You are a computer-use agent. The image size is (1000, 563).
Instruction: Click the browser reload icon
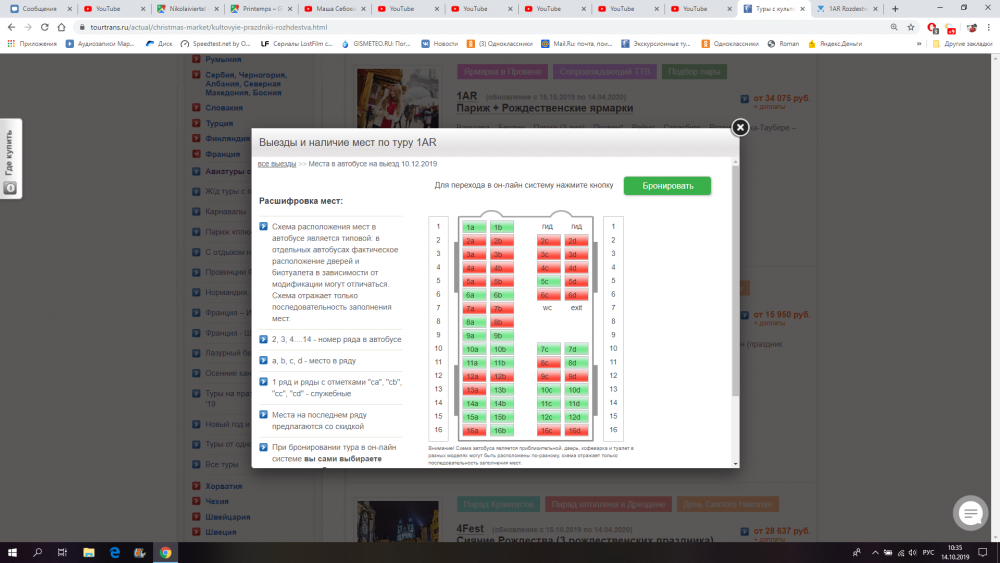47,27
